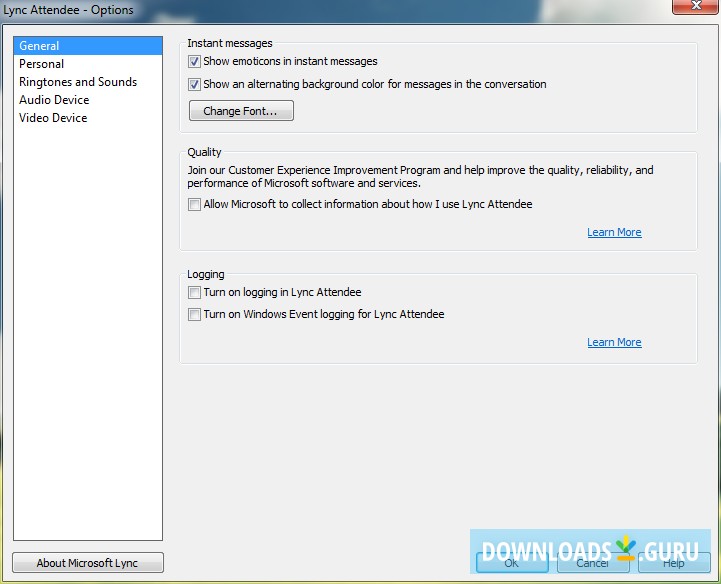Screen dimensions: 721x584
Task: Enable Windows Event logging checkbox
Action: tap(195, 315)
